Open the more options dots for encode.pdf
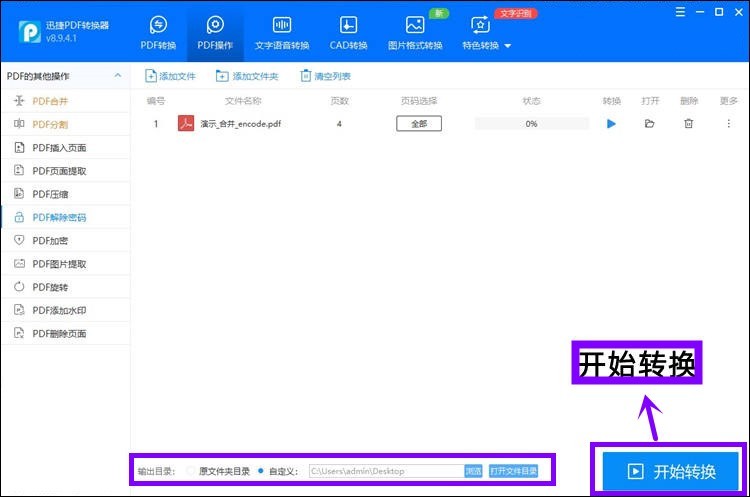 (x=728, y=124)
